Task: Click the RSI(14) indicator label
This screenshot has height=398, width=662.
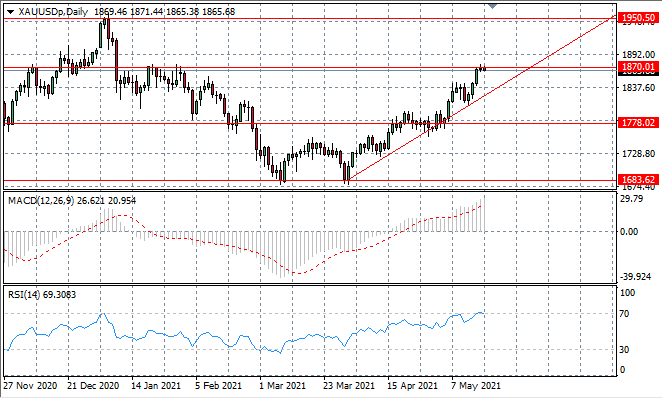Action: coord(24,295)
